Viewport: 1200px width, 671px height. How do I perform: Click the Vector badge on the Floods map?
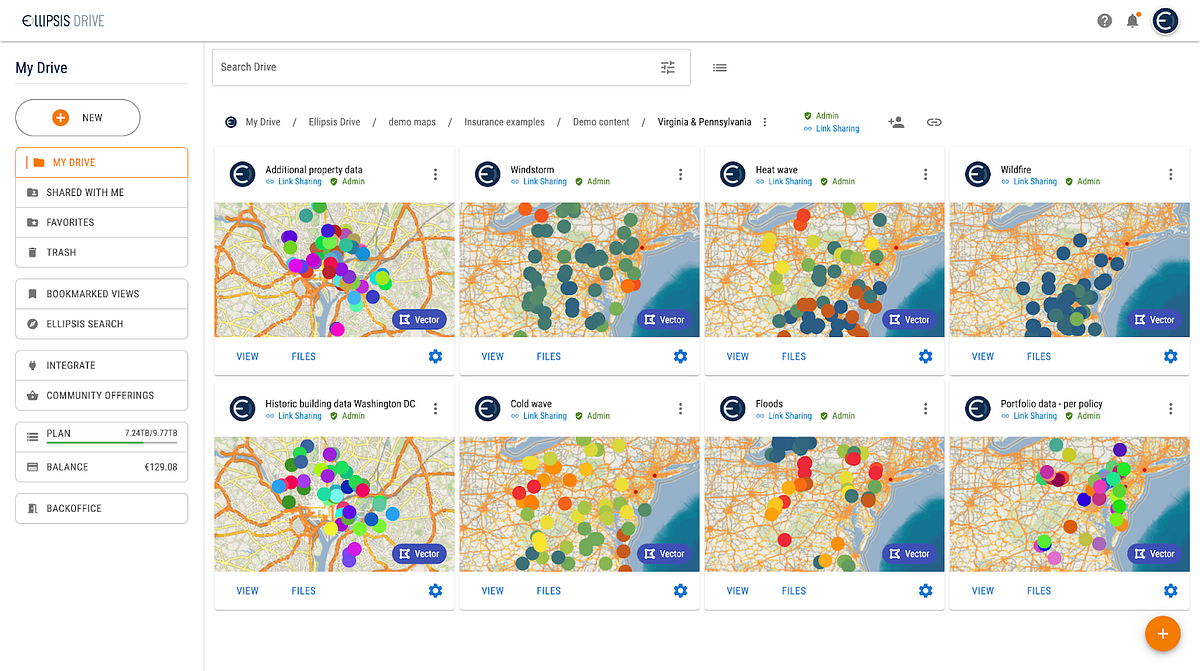(x=909, y=553)
